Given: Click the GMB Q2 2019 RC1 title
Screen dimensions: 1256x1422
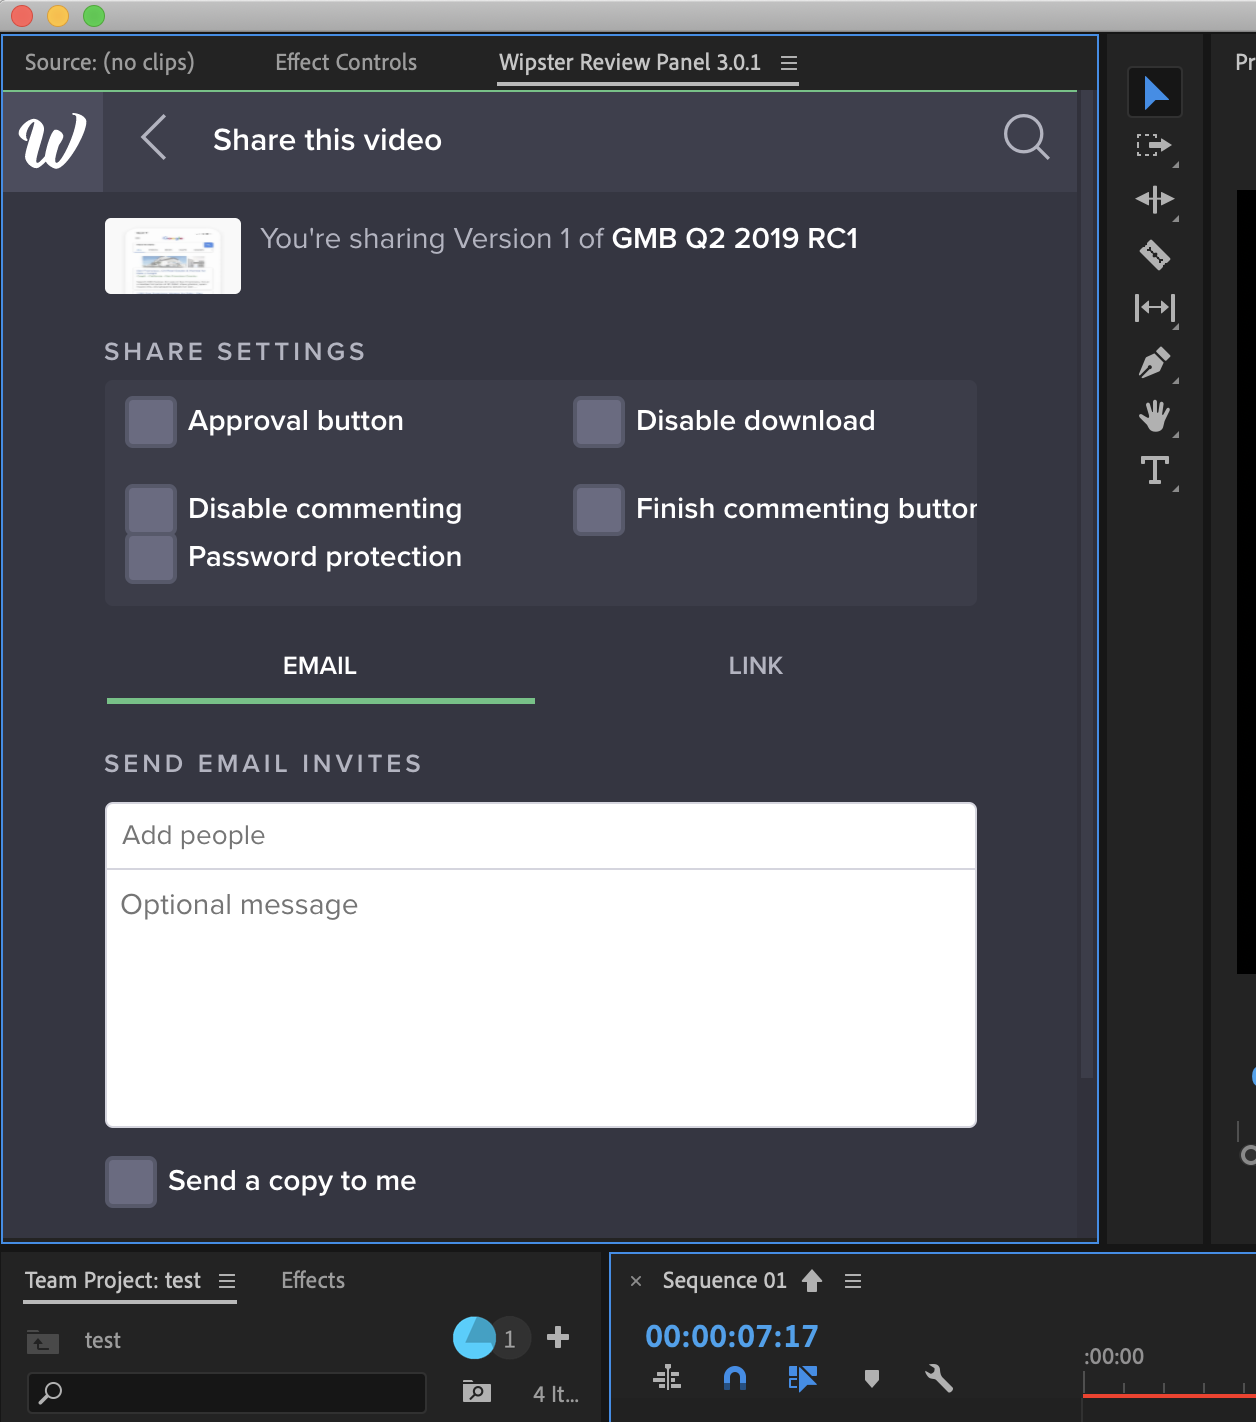Looking at the screenshot, I should [x=735, y=238].
